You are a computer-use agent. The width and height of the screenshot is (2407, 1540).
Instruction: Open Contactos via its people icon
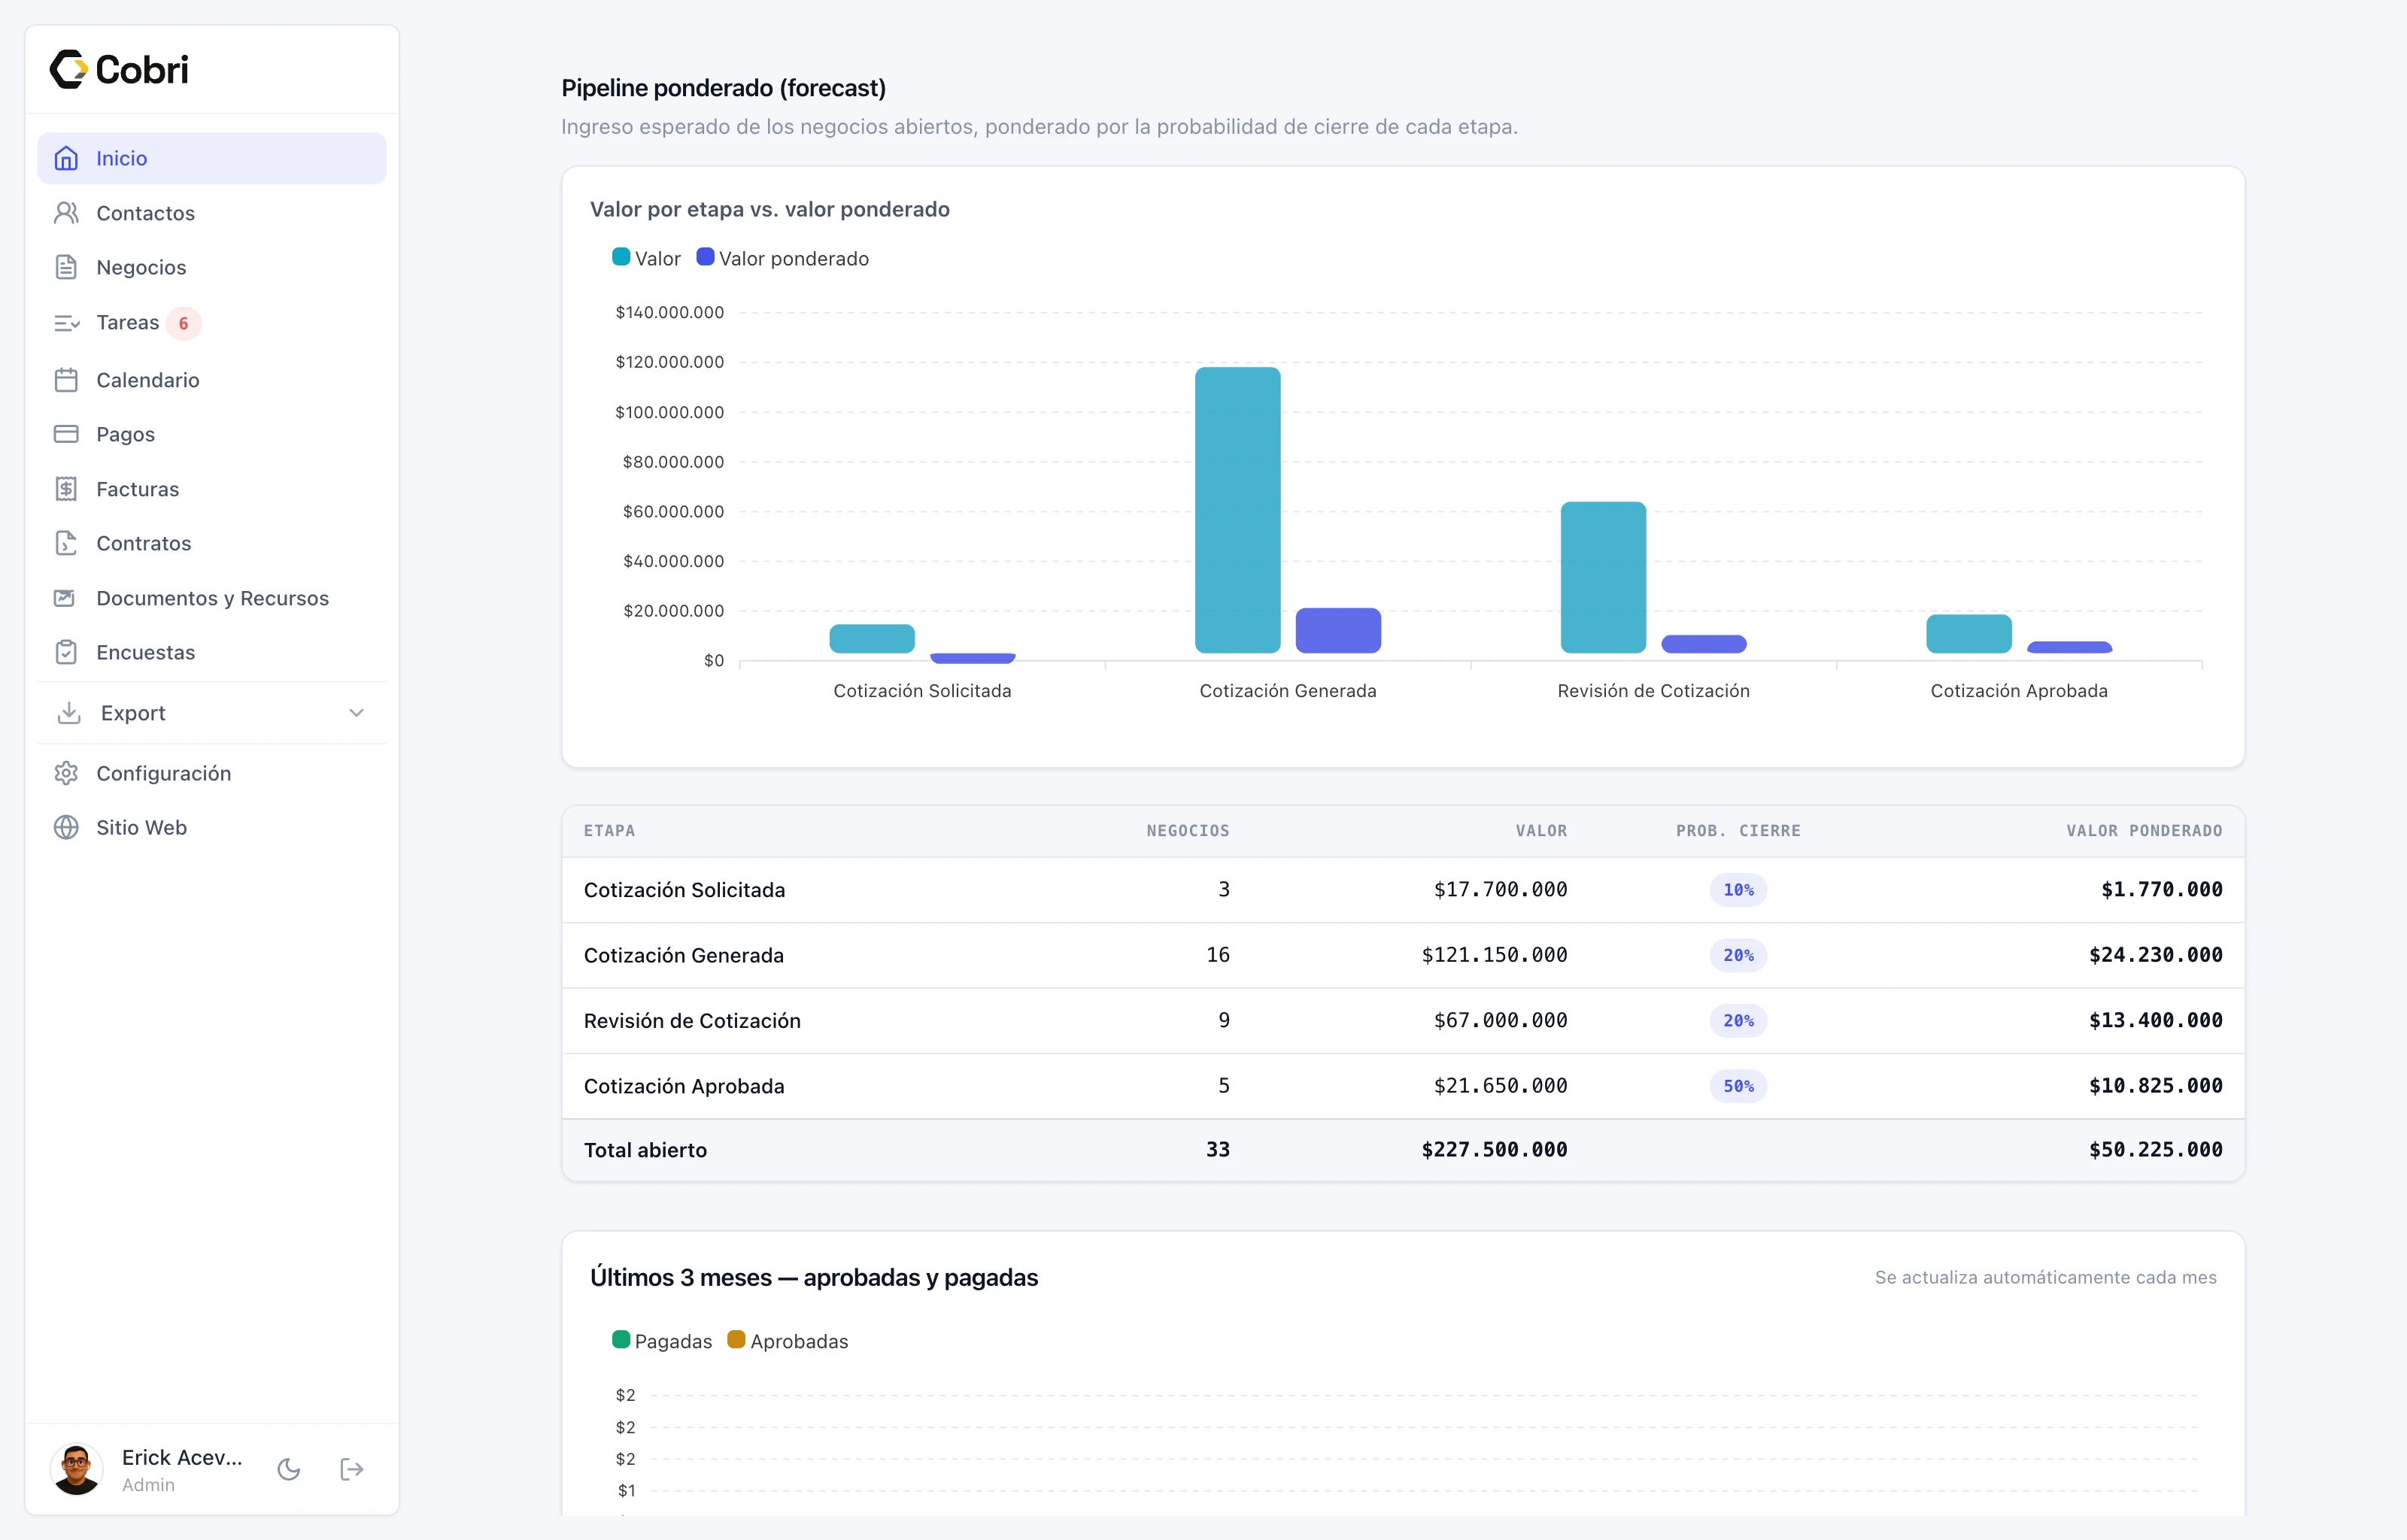66,213
